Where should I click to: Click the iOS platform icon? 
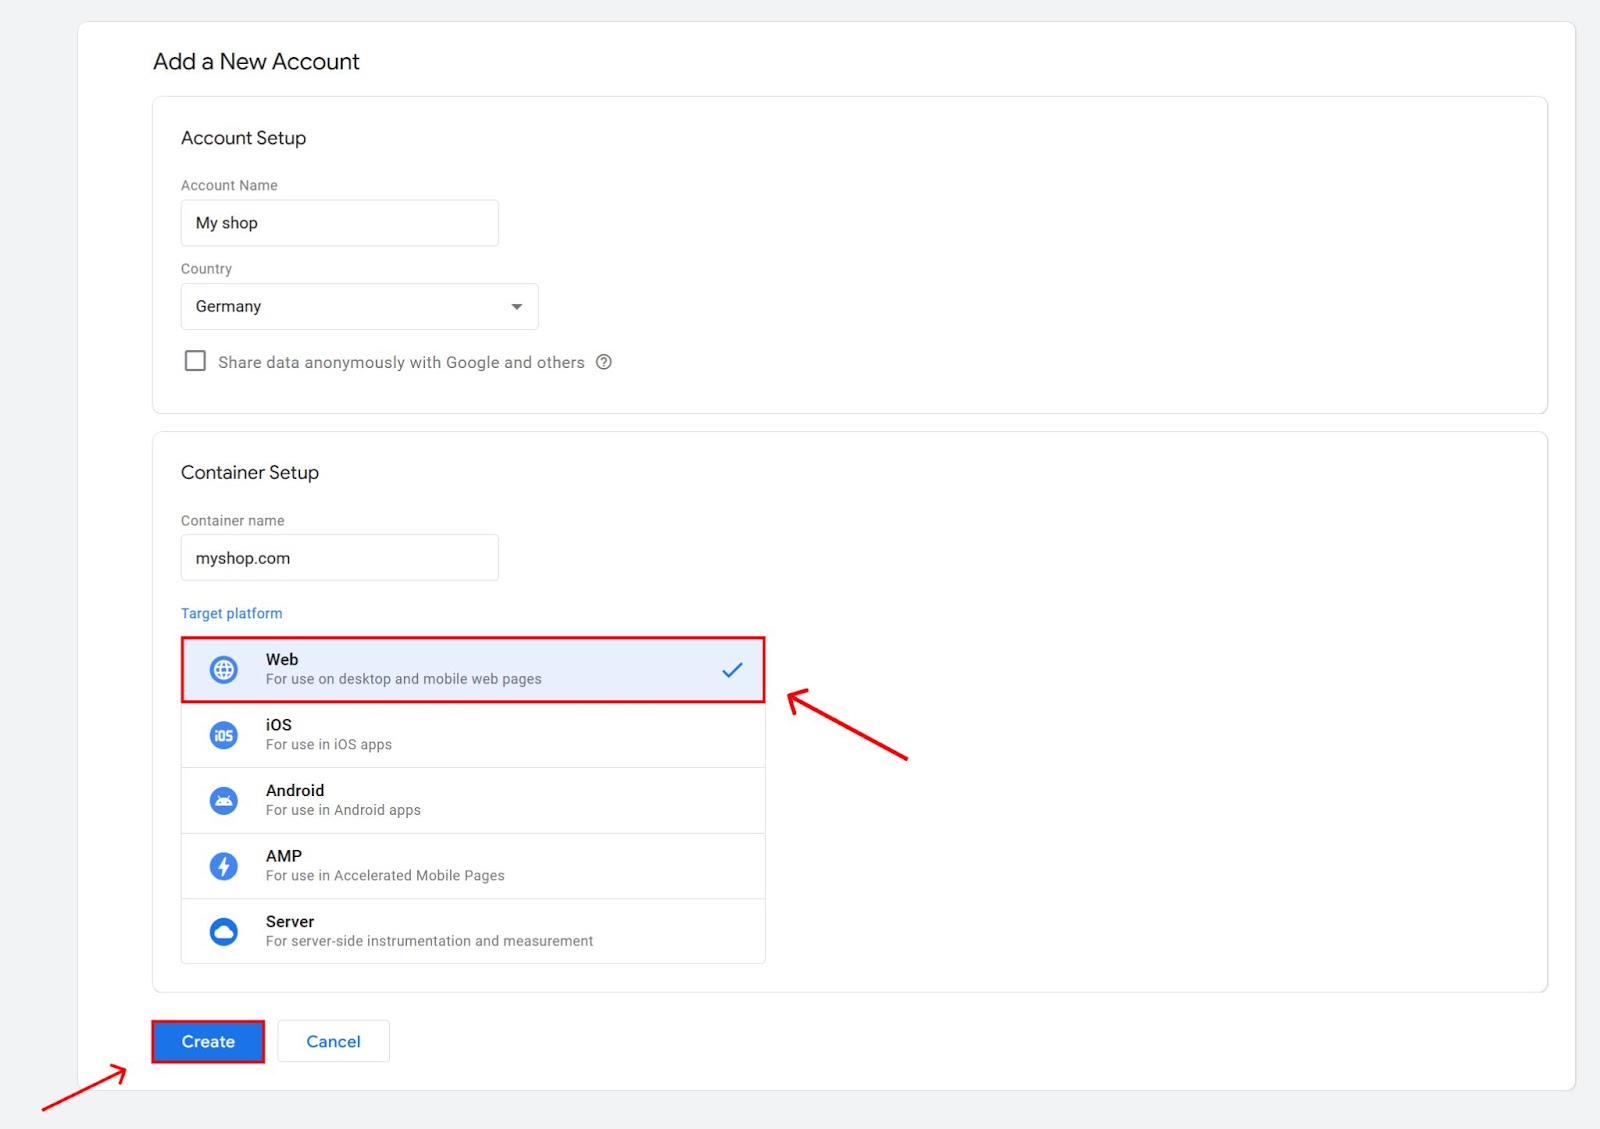pyautogui.click(x=224, y=735)
